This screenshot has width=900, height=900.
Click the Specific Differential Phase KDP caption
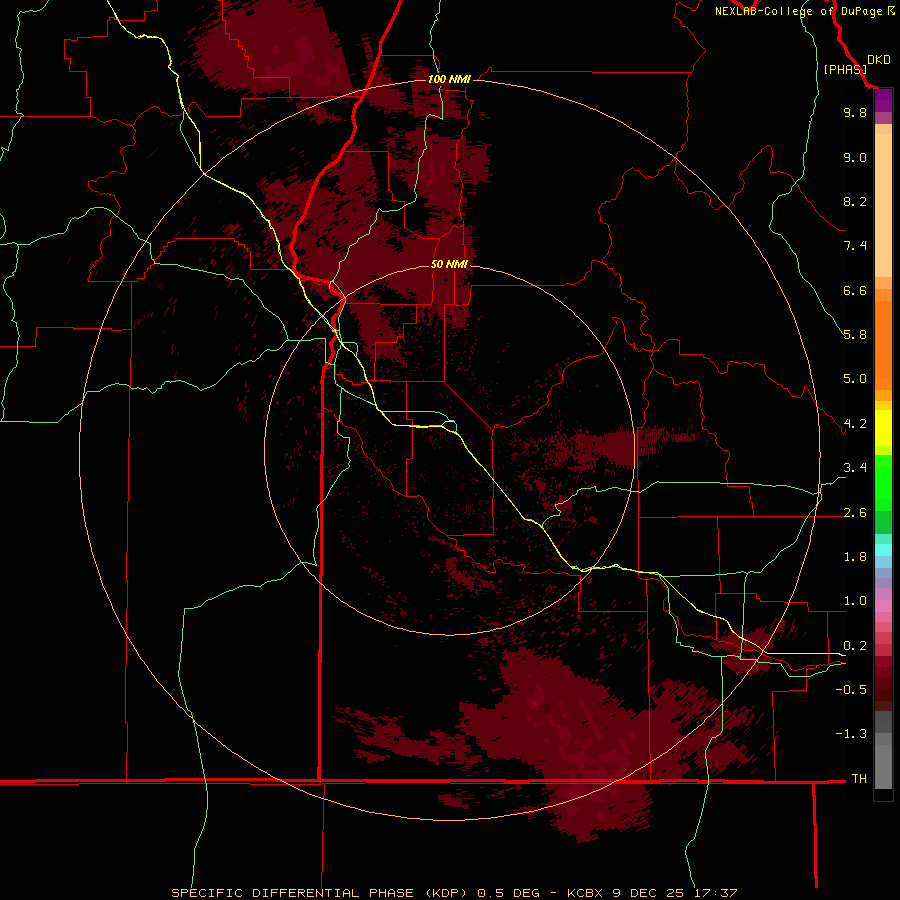[454, 893]
